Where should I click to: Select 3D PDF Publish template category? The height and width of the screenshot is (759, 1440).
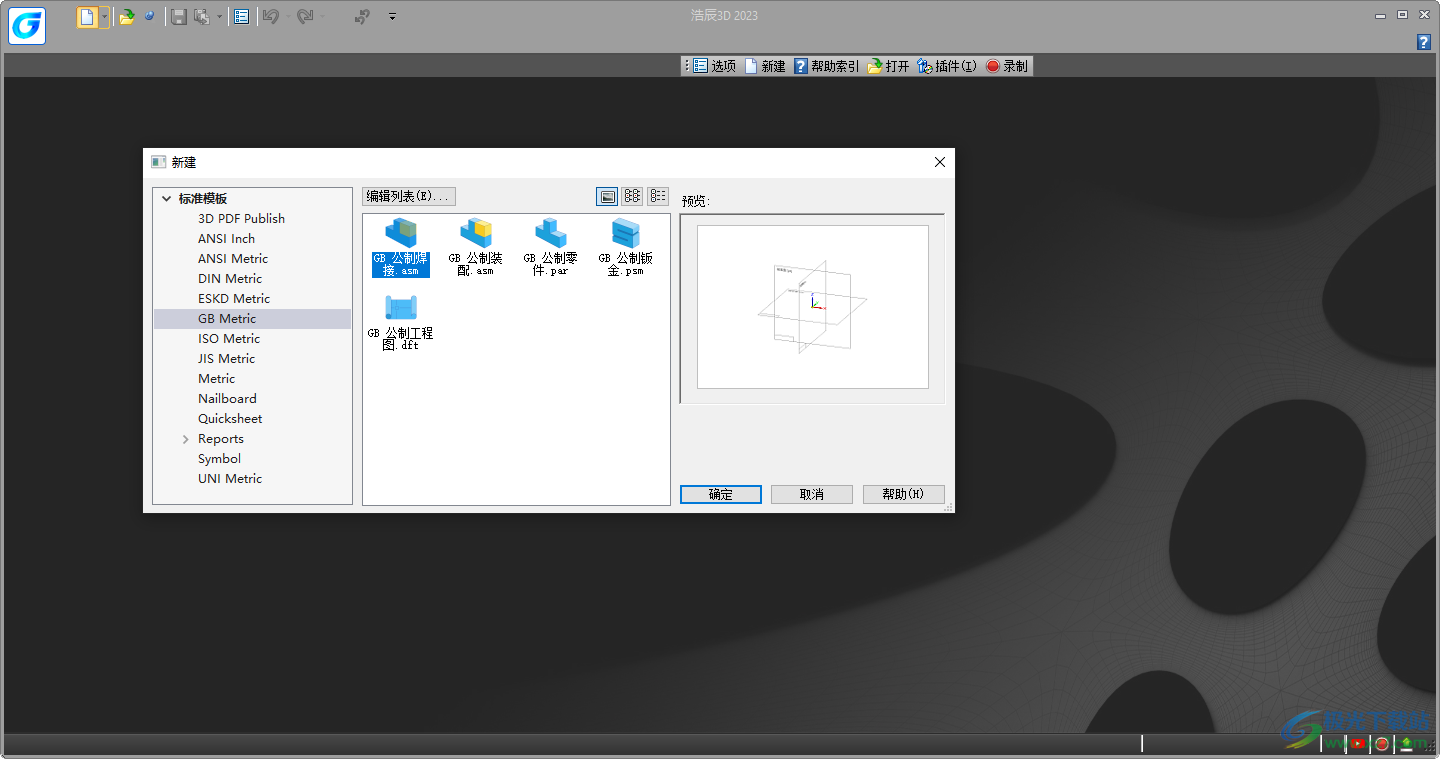tap(241, 219)
